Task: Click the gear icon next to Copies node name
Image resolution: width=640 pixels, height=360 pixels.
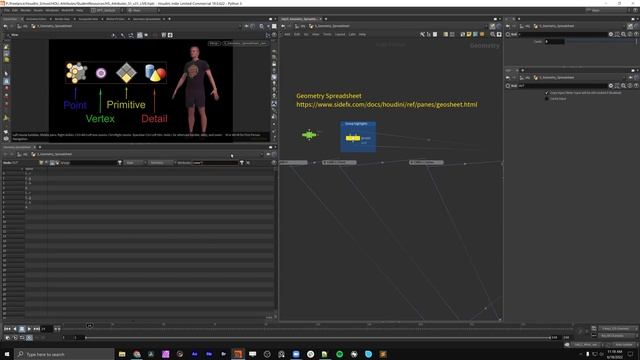Action: (611, 35)
